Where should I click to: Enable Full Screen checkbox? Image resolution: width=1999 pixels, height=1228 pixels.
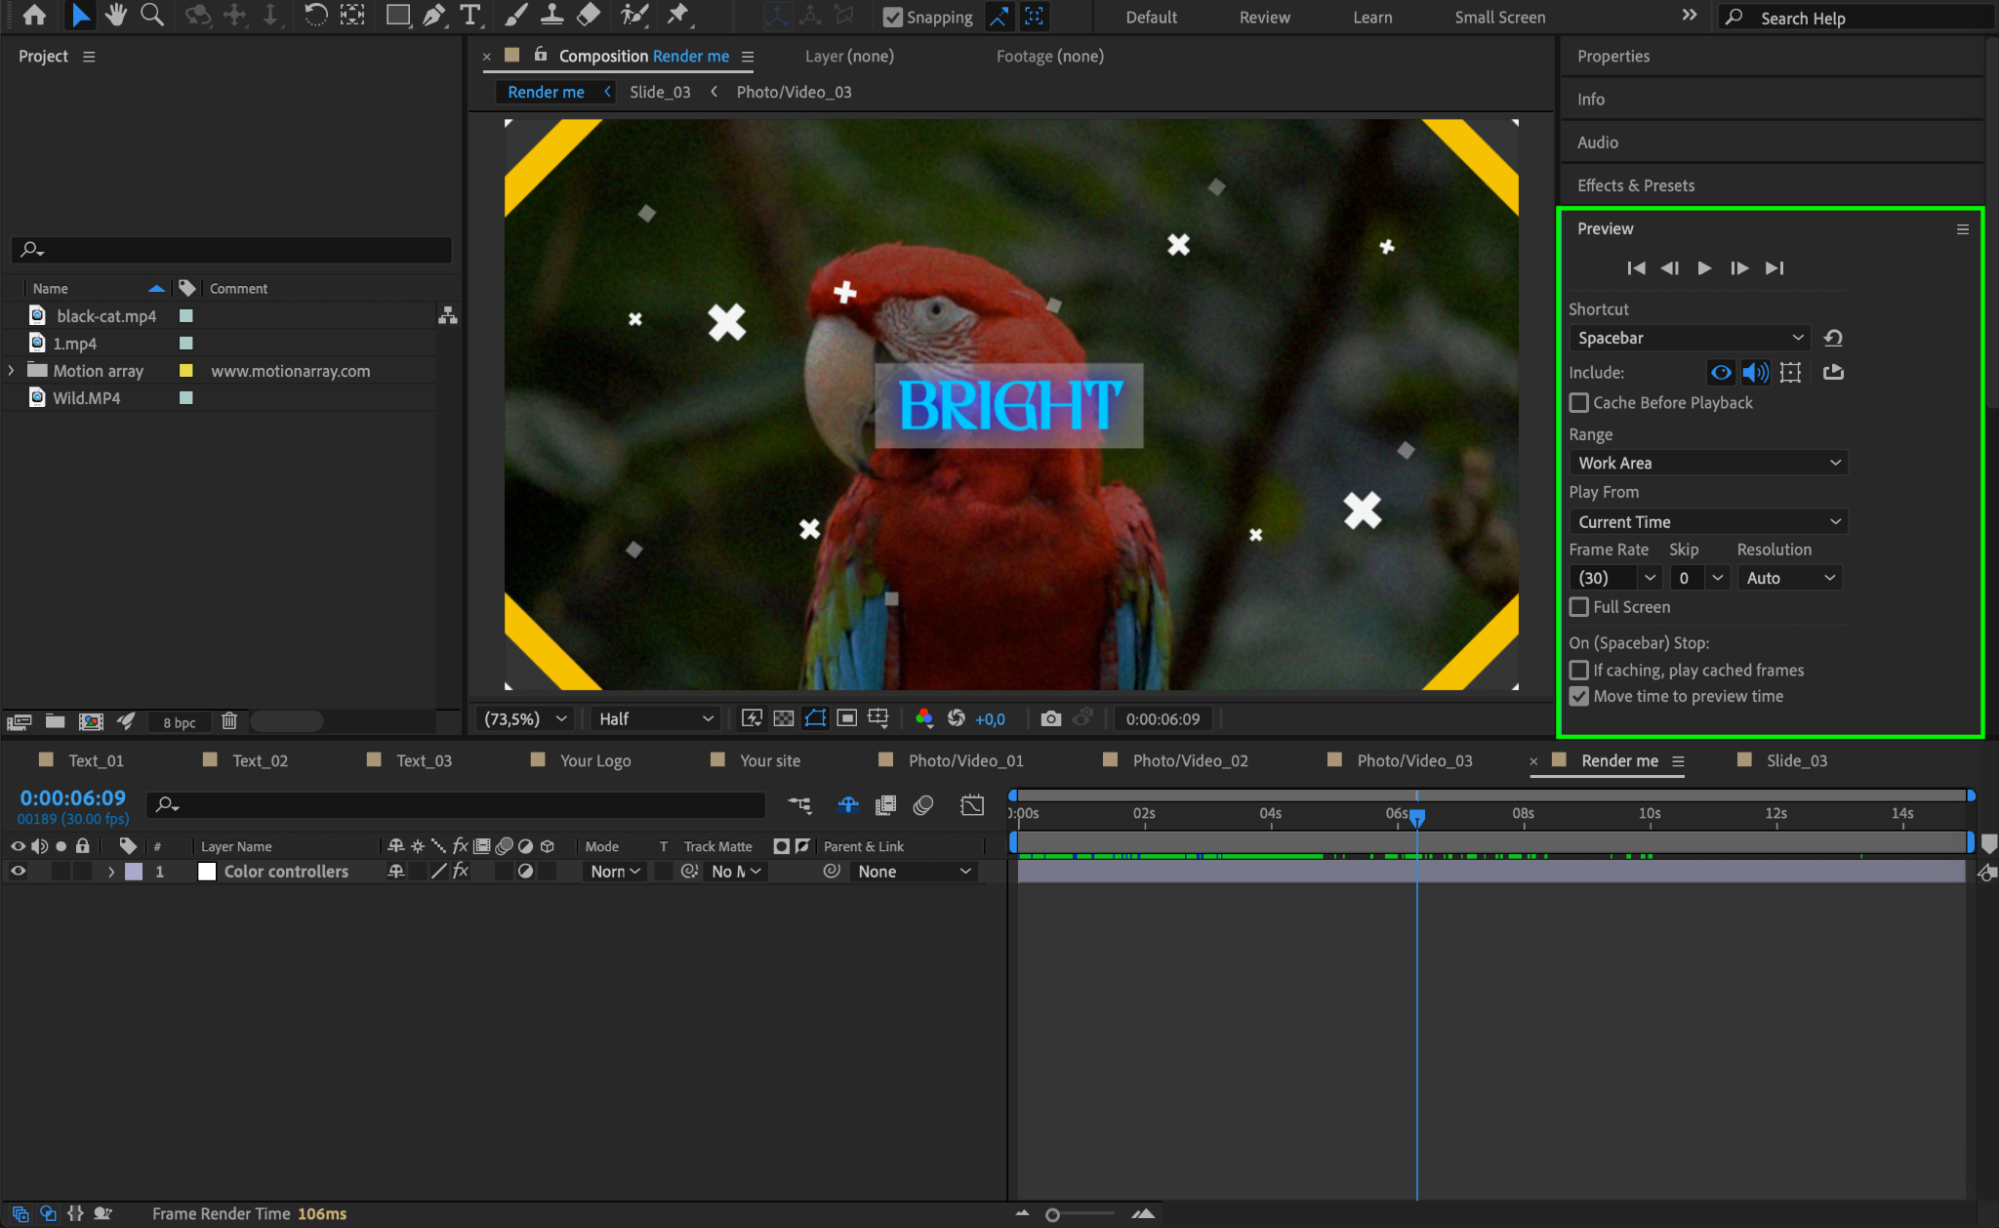pyautogui.click(x=1579, y=607)
